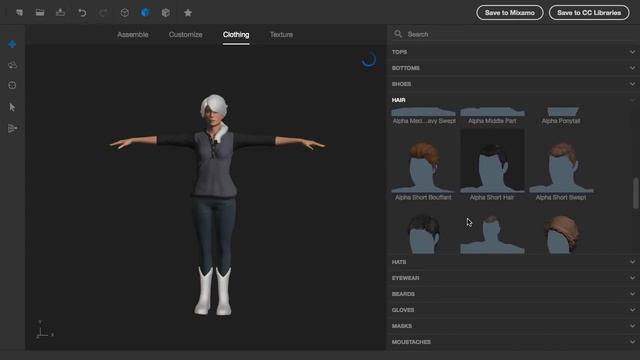Image resolution: width=640 pixels, height=360 pixels.
Task: Select the blue shaded cube view mode
Action: tap(145, 13)
